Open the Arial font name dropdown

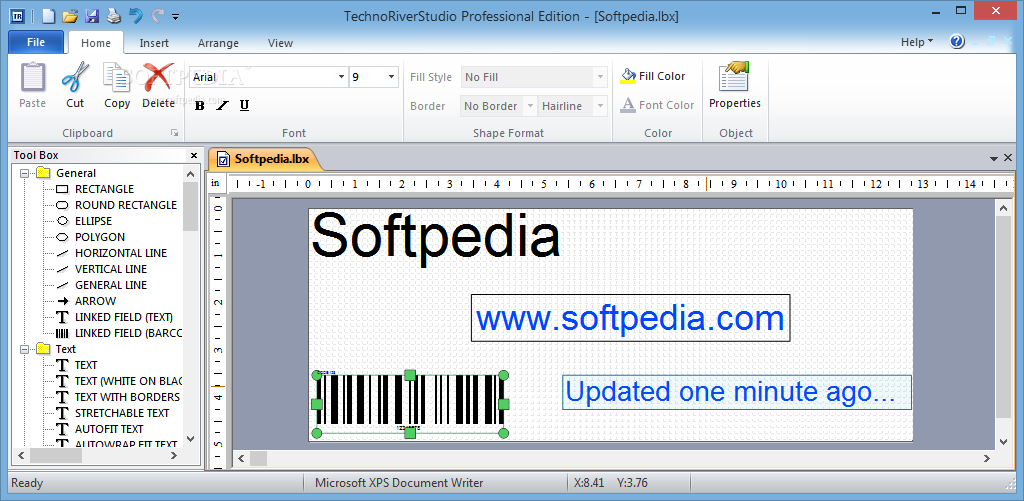(x=342, y=77)
